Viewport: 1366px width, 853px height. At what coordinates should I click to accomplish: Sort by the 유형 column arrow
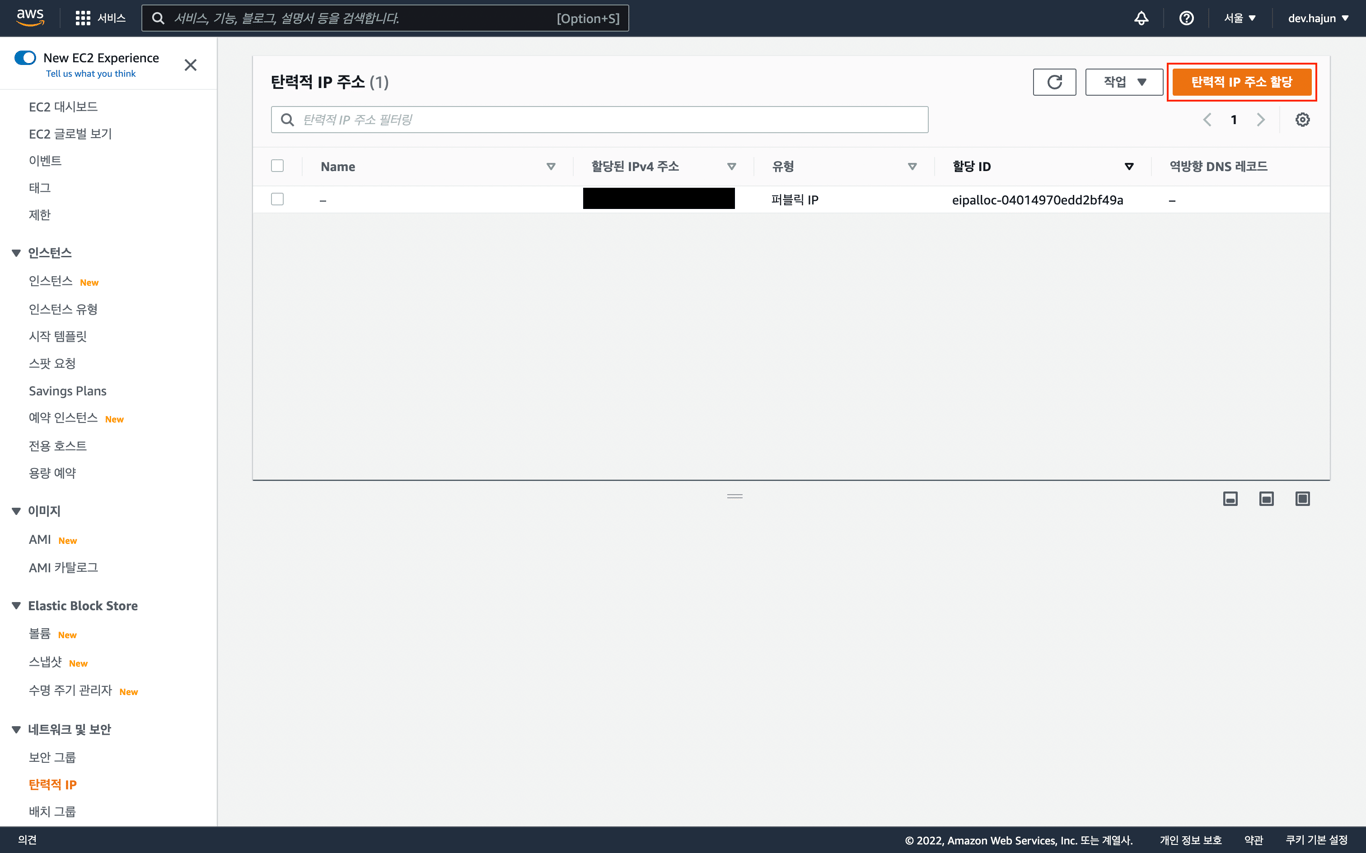click(912, 167)
